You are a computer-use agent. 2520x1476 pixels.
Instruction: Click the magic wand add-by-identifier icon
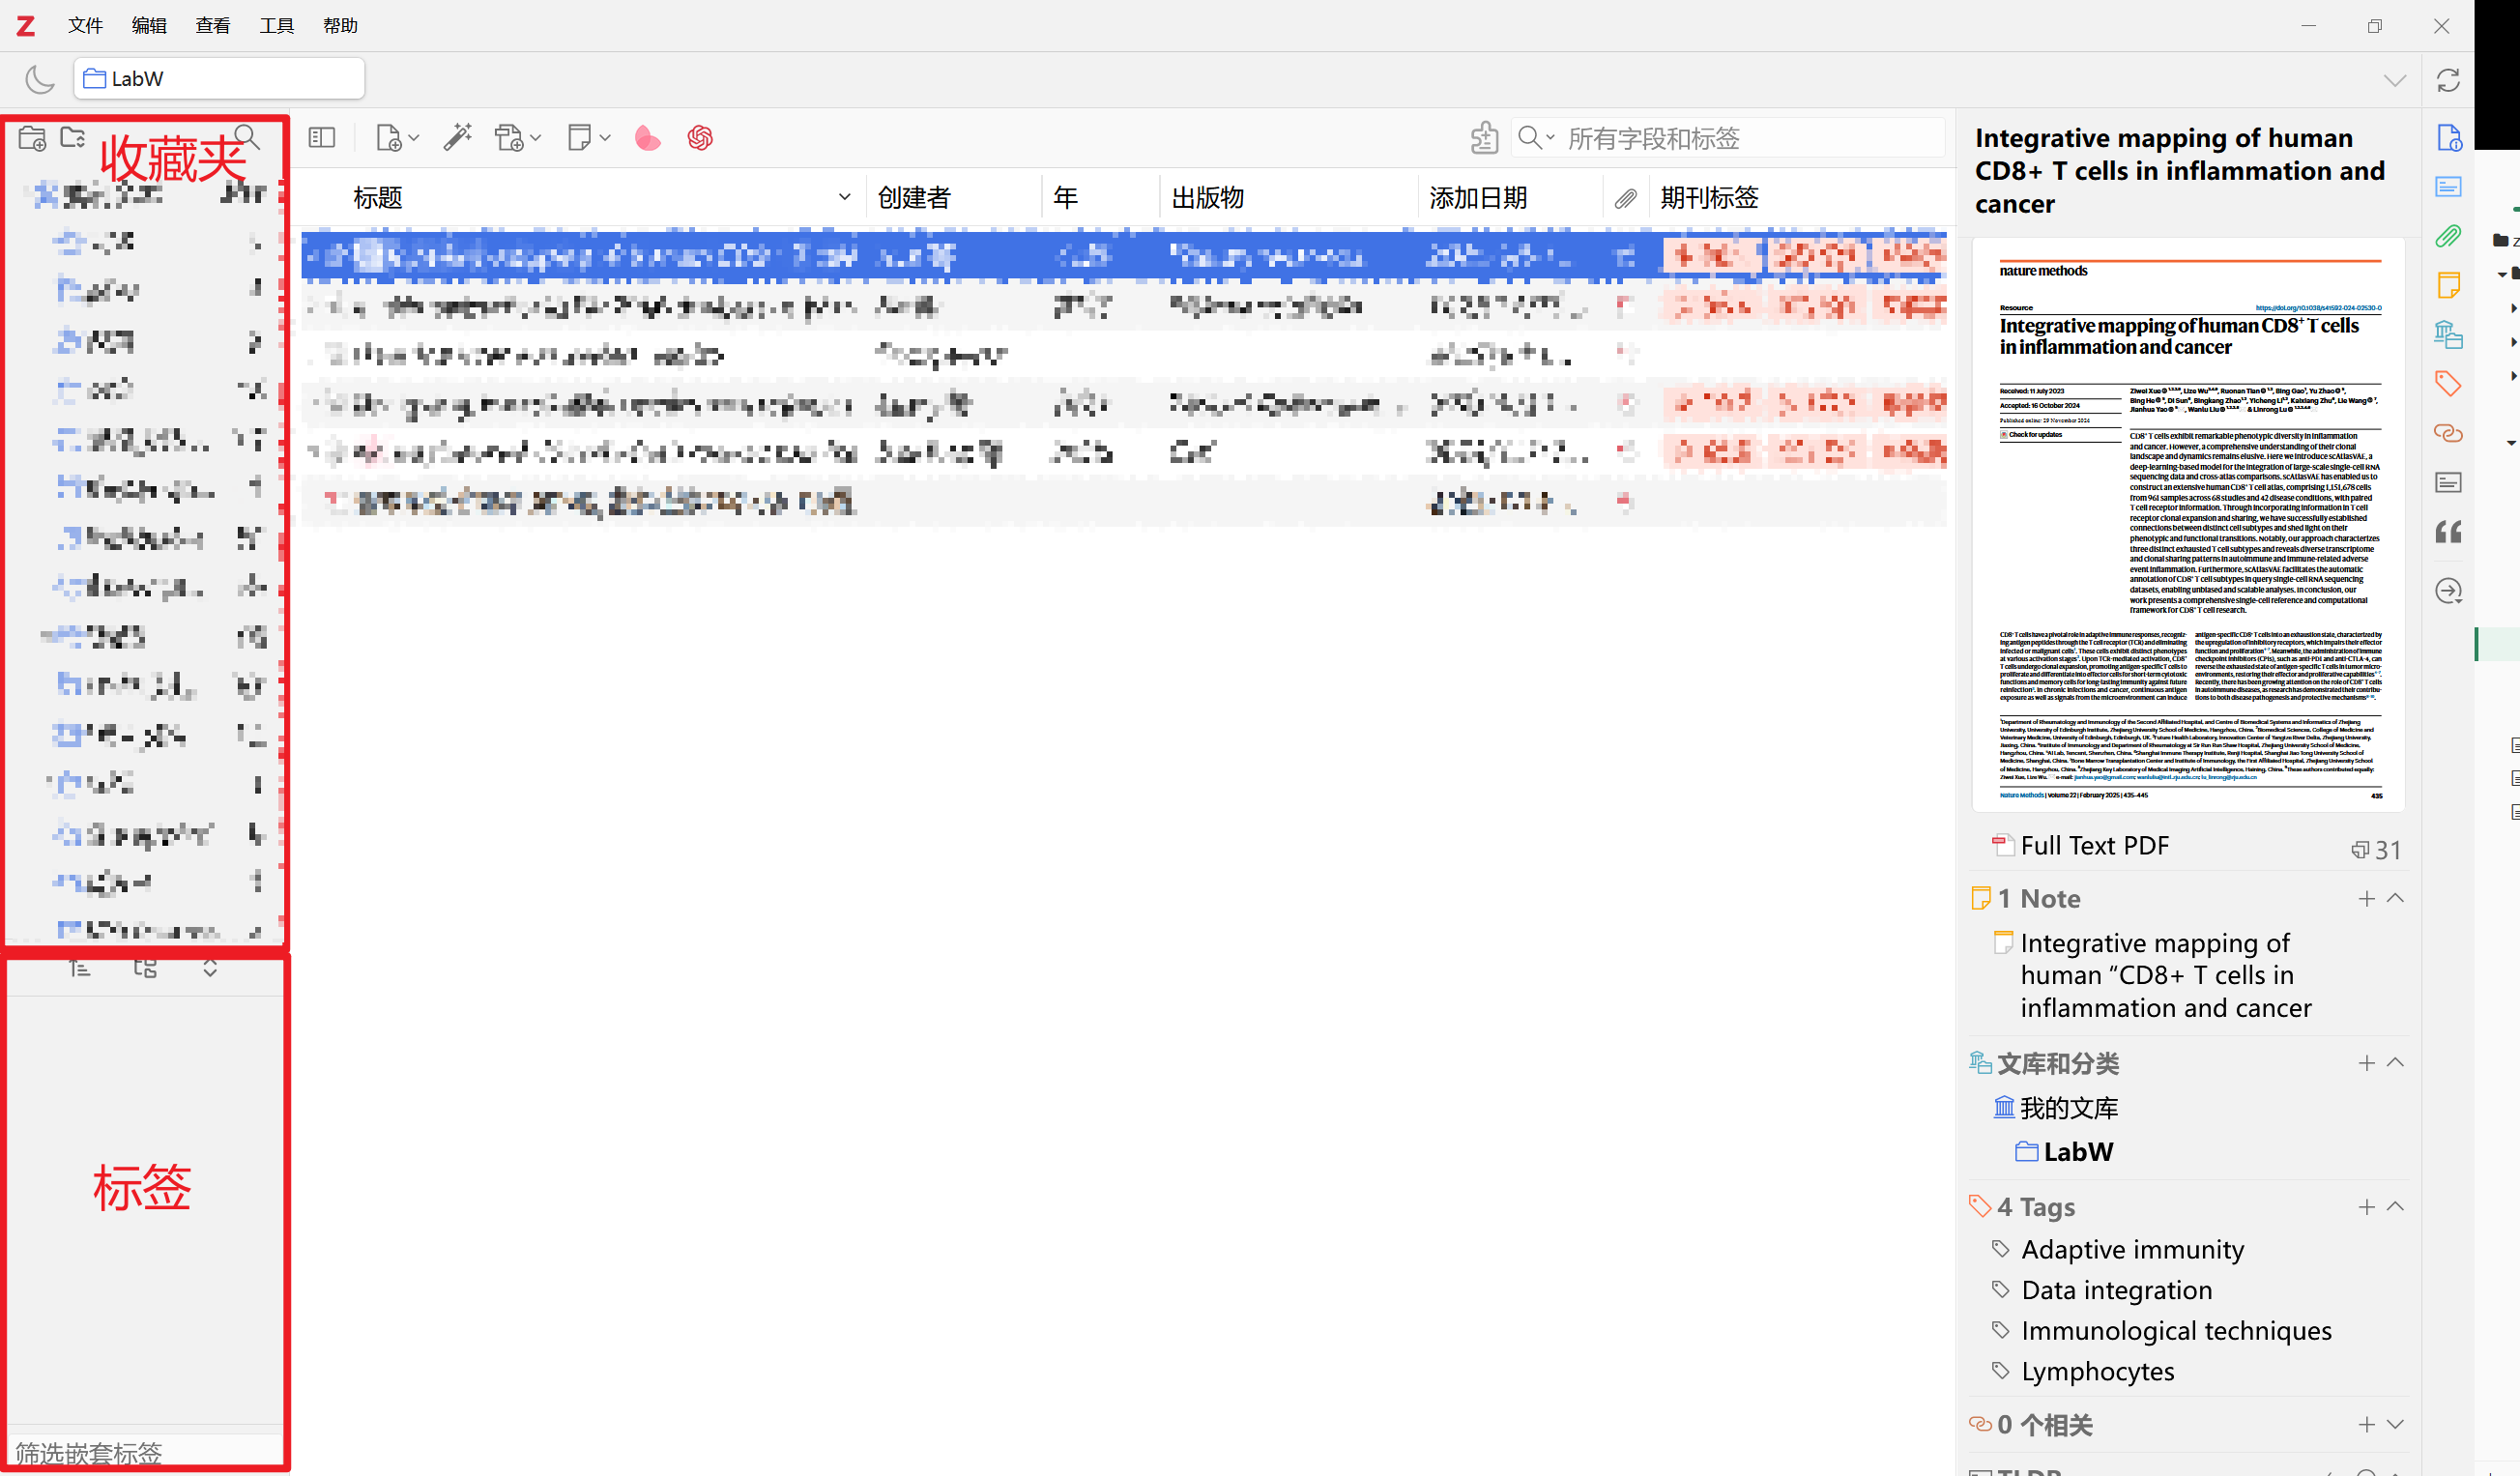click(458, 138)
